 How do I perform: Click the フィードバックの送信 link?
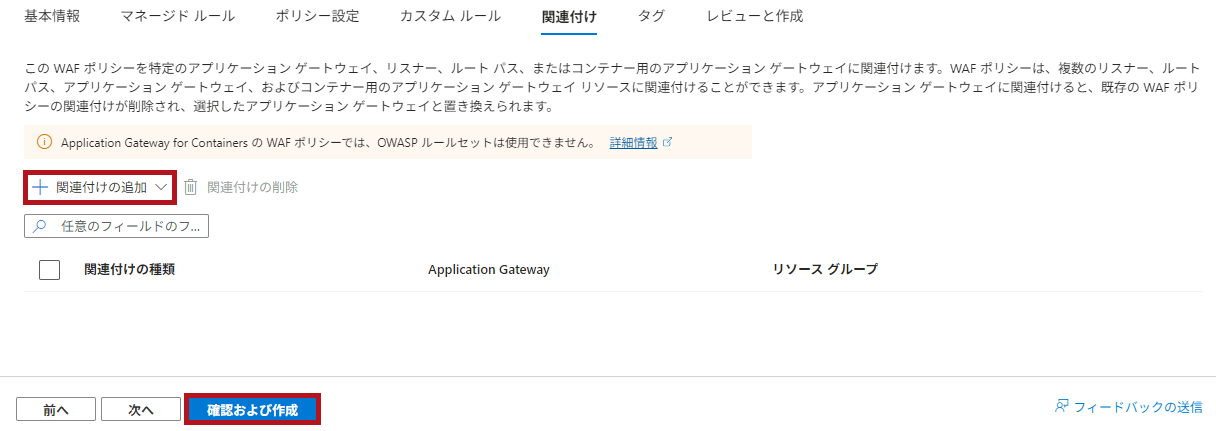point(1138,407)
